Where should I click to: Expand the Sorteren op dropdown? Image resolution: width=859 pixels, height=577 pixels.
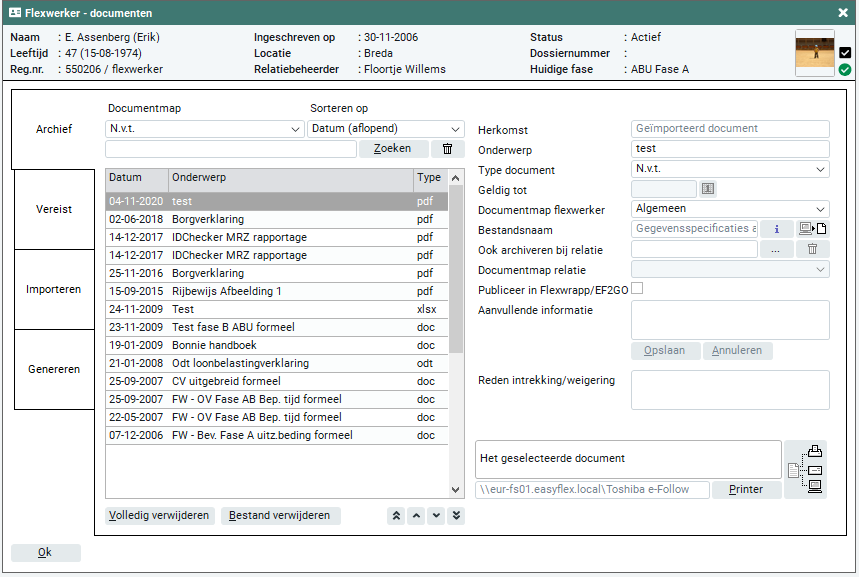pos(386,129)
